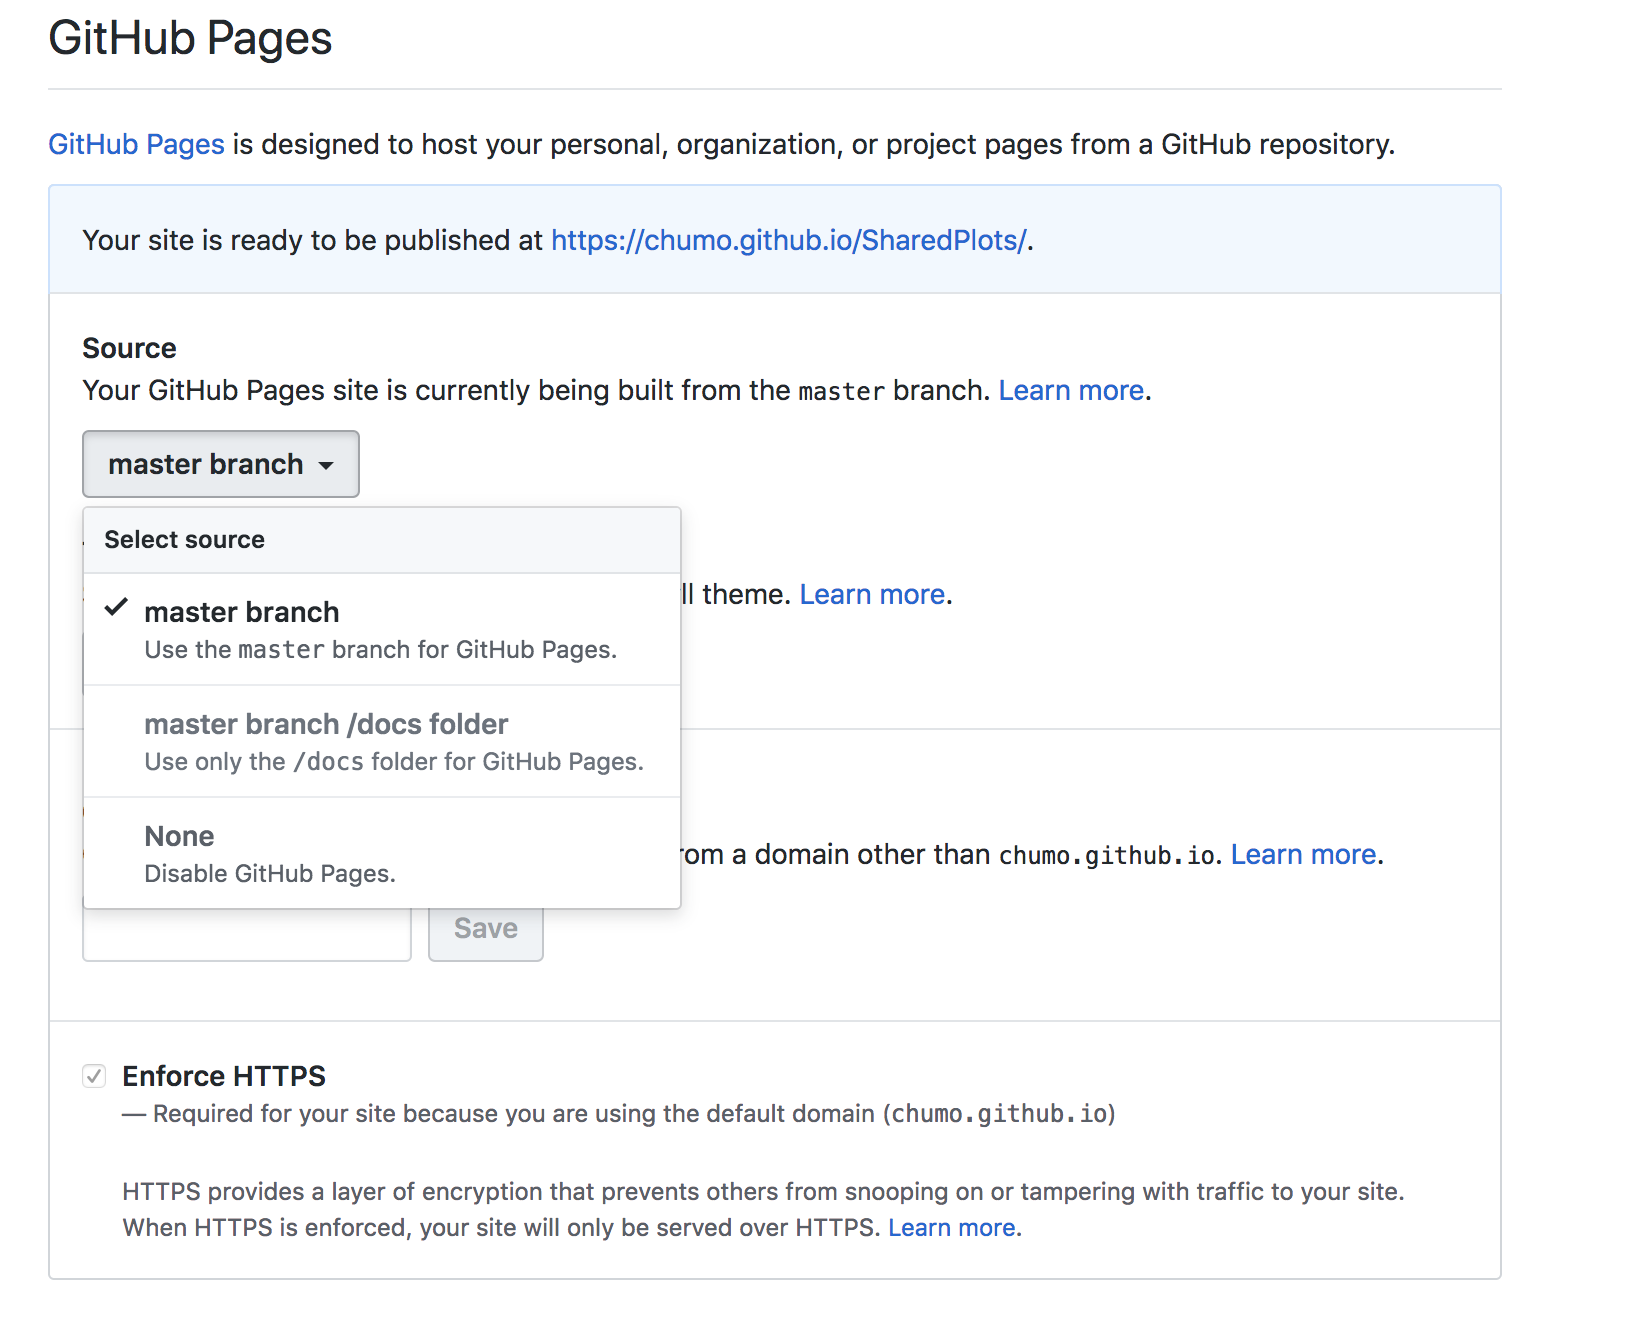Click the Save button for custom domain
This screenshot has height=1320, width=1642.
coord(486,929)
